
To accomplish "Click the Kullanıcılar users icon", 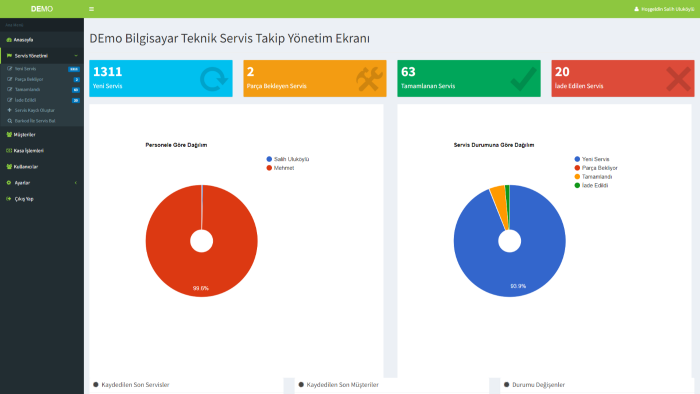I will [x=9, y=166].
